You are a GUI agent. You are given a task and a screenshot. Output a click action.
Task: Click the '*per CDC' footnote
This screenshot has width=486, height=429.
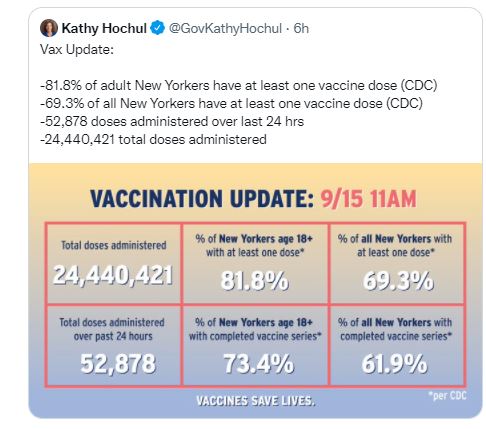tap(447, 396)
